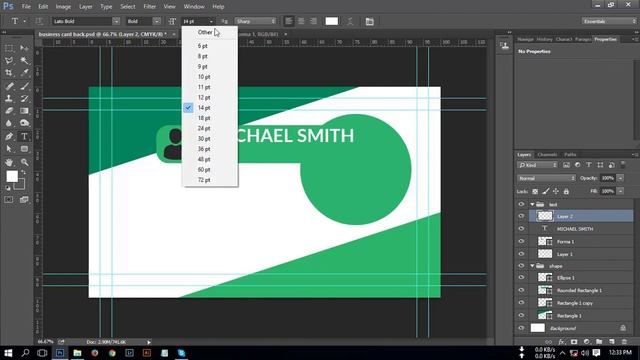Click the font size input field
Image resolution: width=640 pixels, height=360 pixels.
tap(194, 21)
